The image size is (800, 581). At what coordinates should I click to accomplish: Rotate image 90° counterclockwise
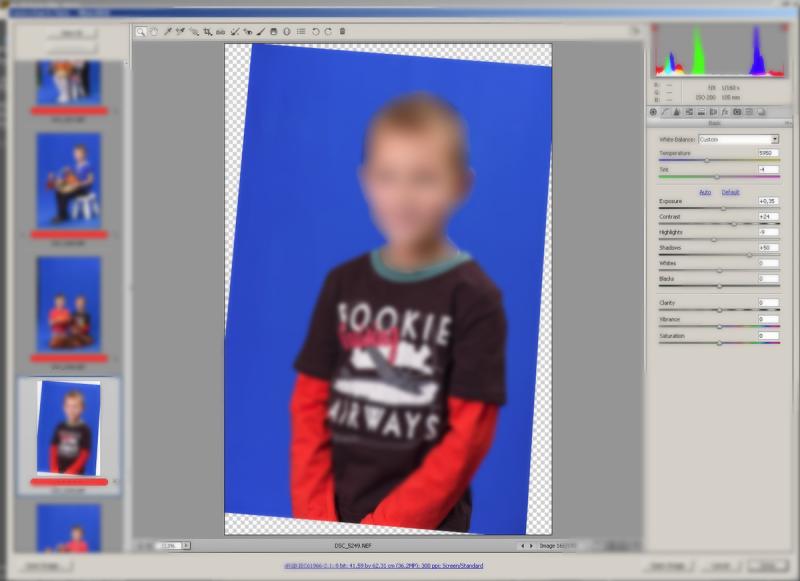coord(315,32)
